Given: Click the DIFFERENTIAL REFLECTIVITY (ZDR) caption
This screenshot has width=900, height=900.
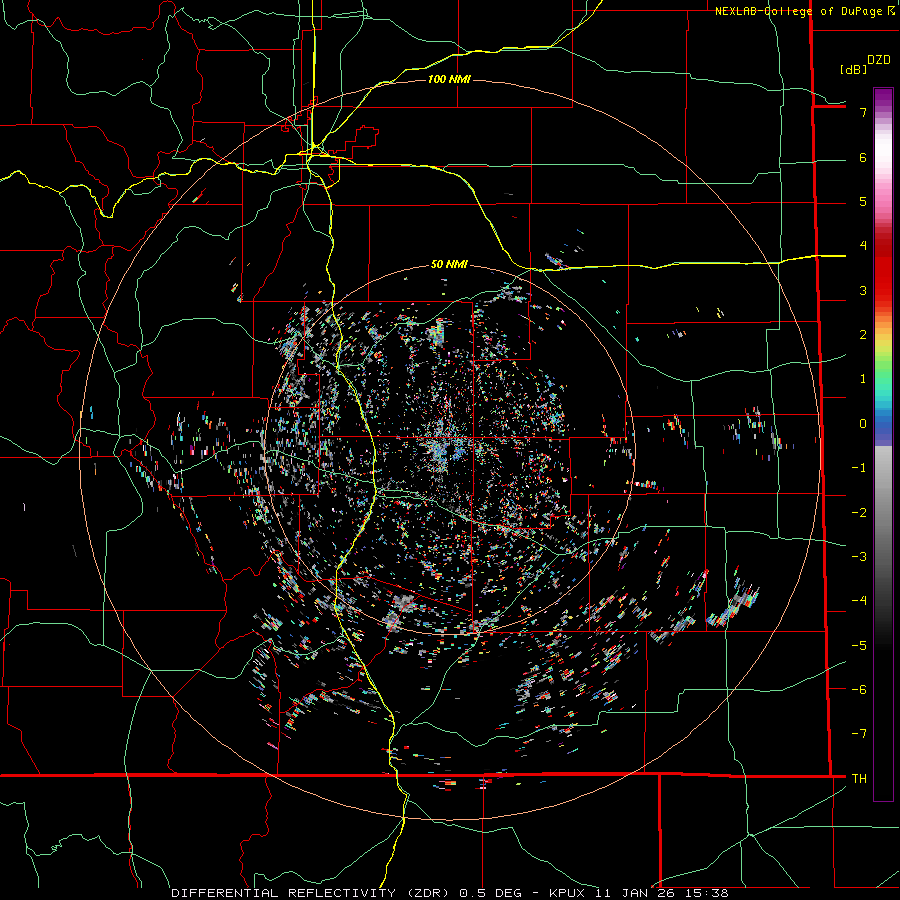Looking at the screenshot, I should coord(312,893).
